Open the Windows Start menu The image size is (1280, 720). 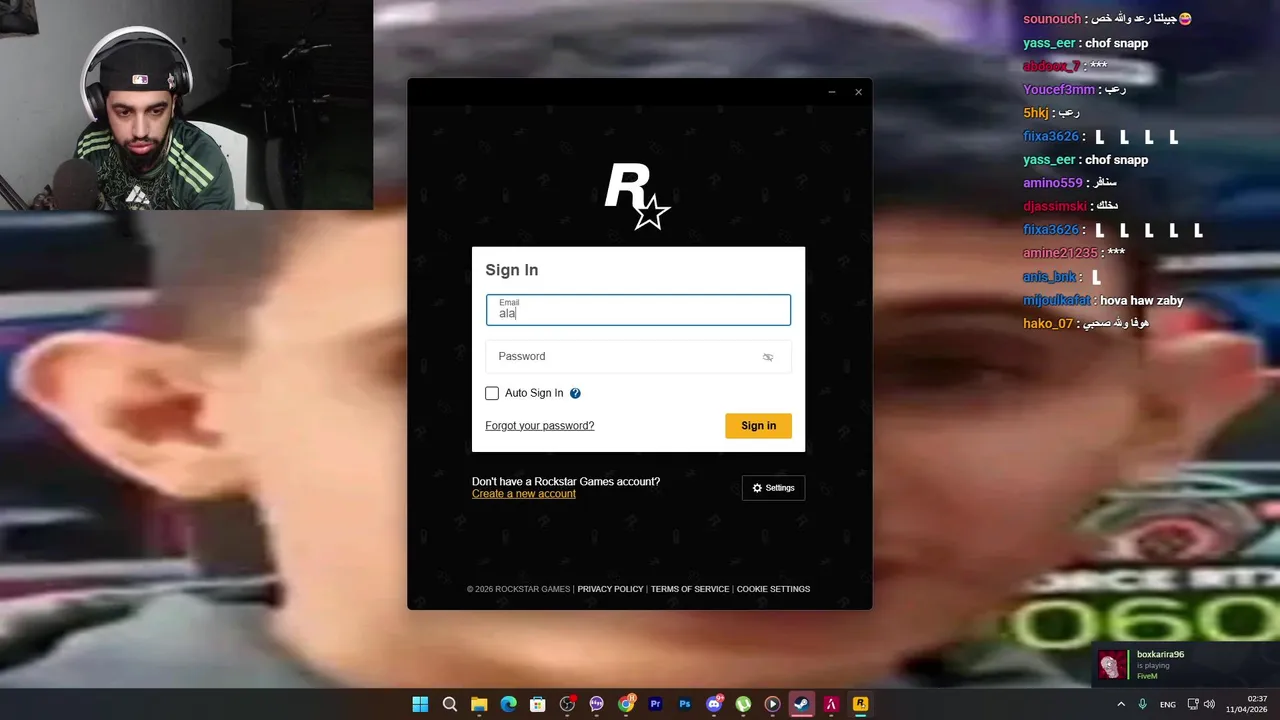coord(420,704)
